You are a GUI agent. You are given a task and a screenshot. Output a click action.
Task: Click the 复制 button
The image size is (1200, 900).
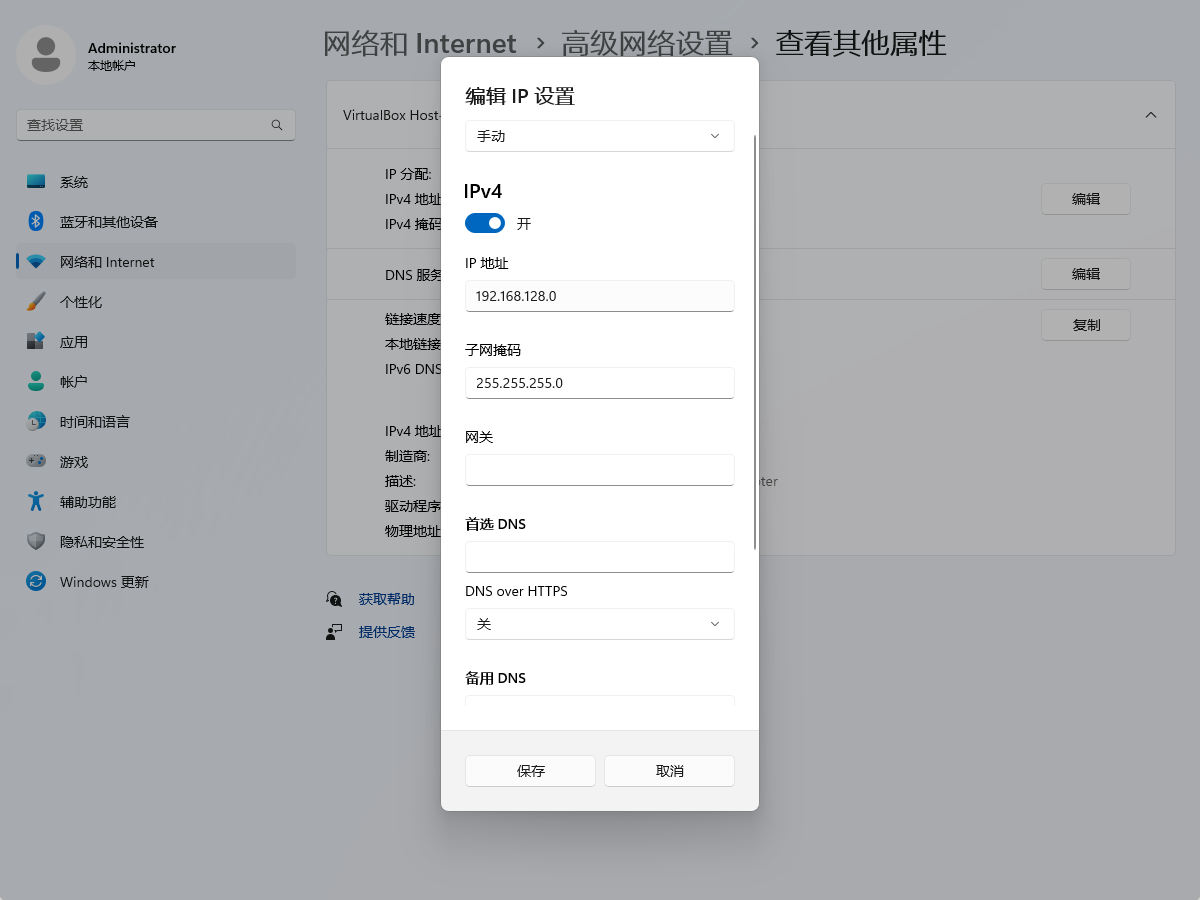[1086, 325]
